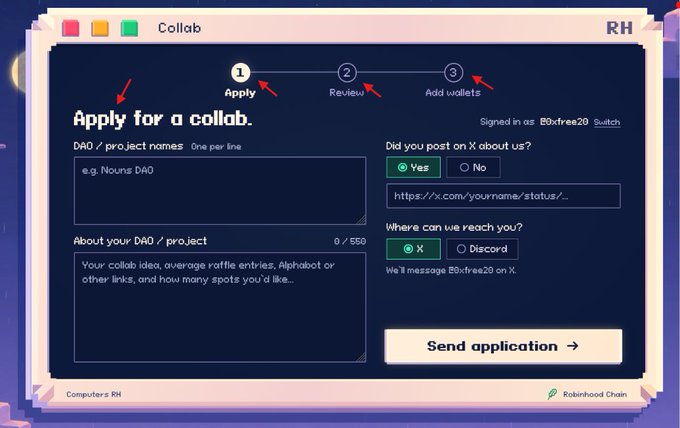Click the X post URL input field
Image resolution: width=680 pixels, height=428 pixels.
503,196
